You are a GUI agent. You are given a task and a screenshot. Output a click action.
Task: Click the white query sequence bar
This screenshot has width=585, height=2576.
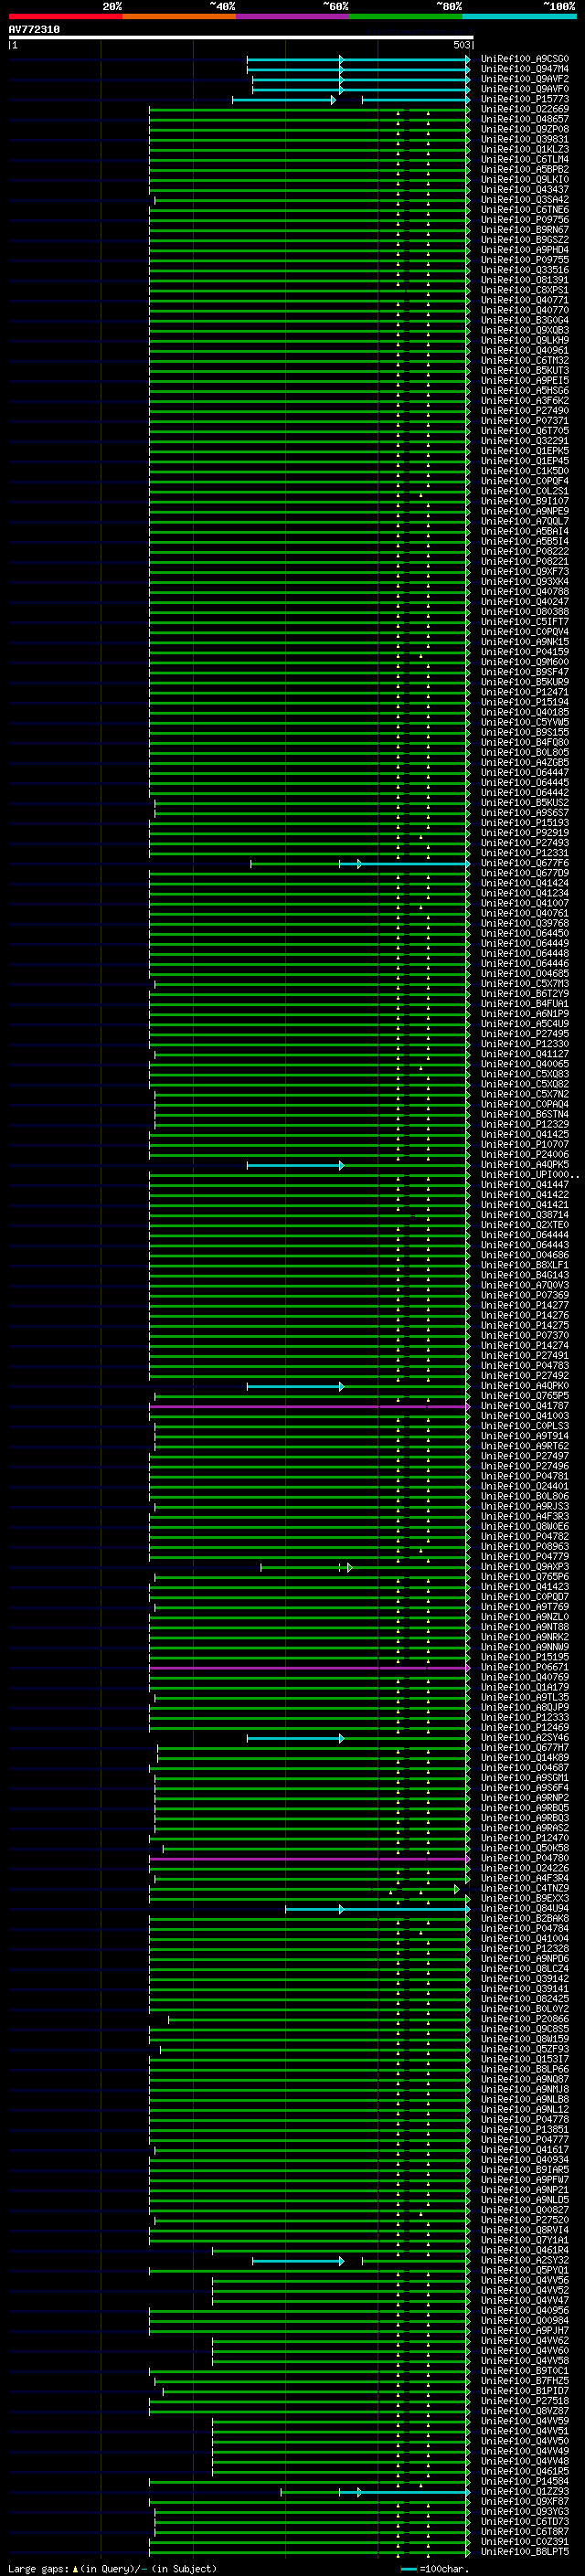241,38
